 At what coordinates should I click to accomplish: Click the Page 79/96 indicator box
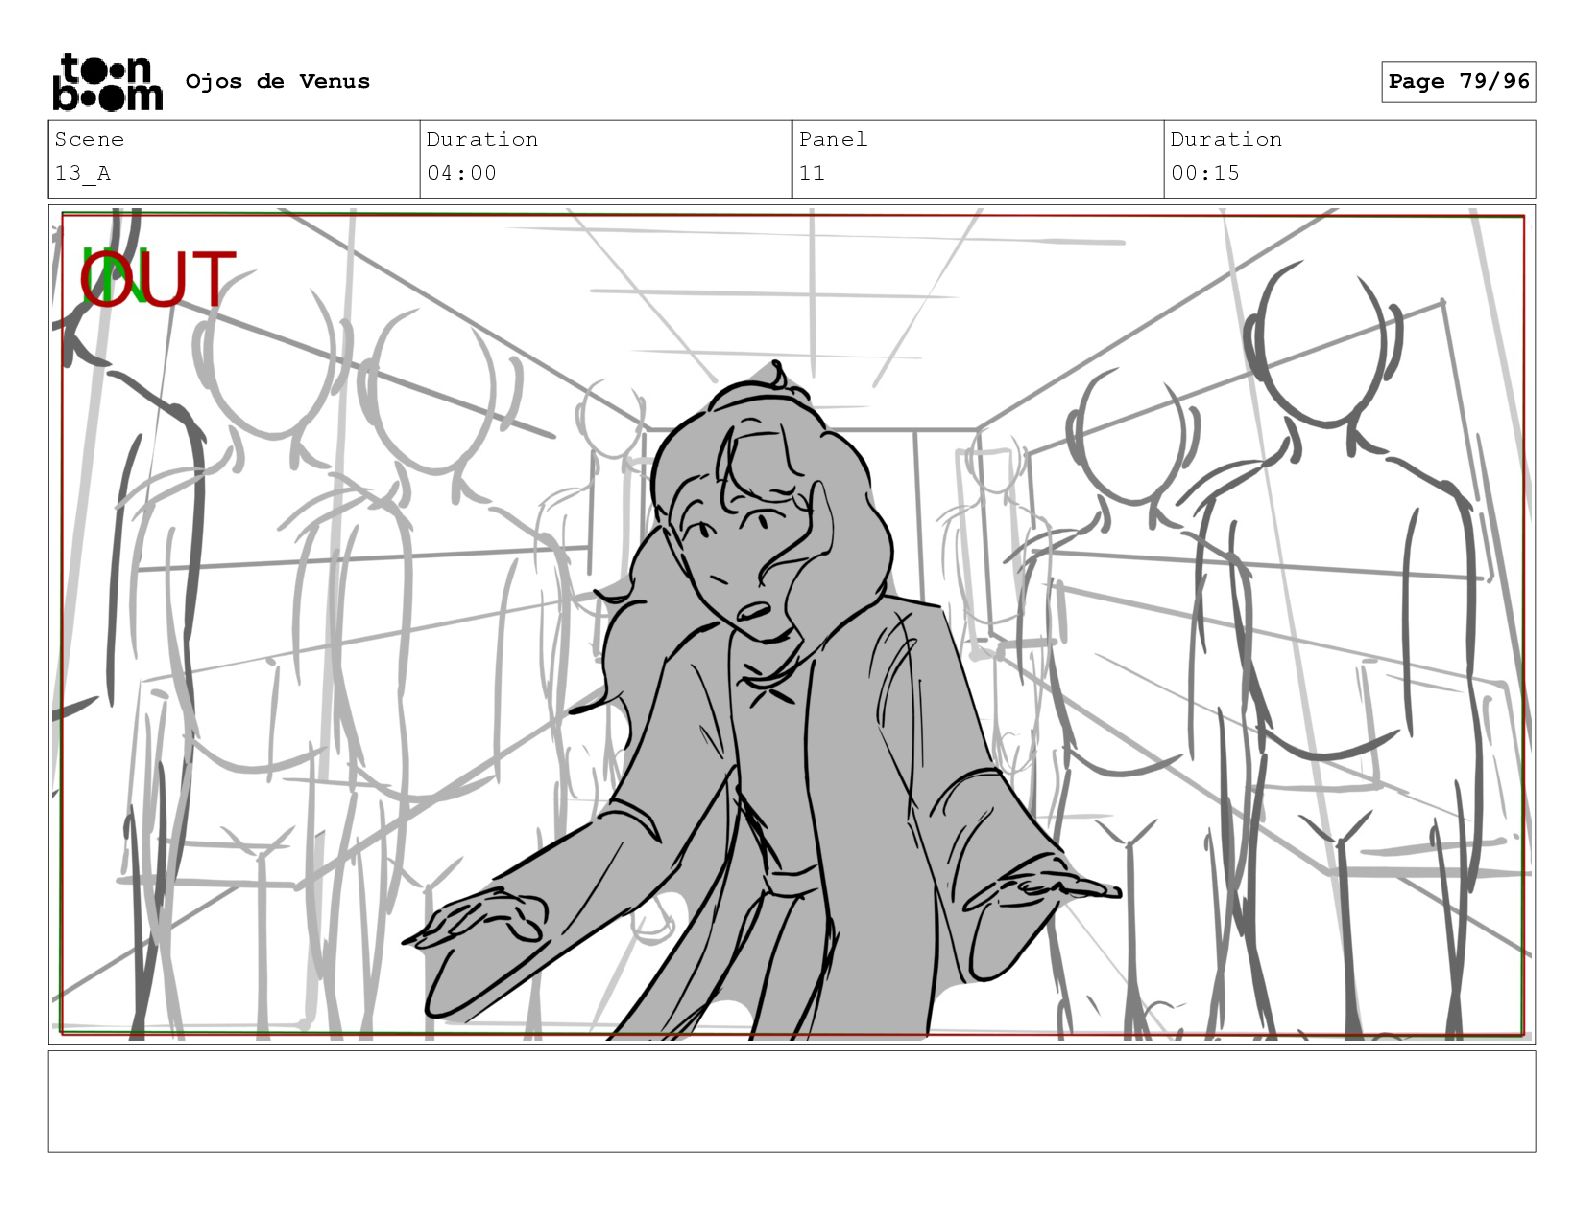[1458, 82]
